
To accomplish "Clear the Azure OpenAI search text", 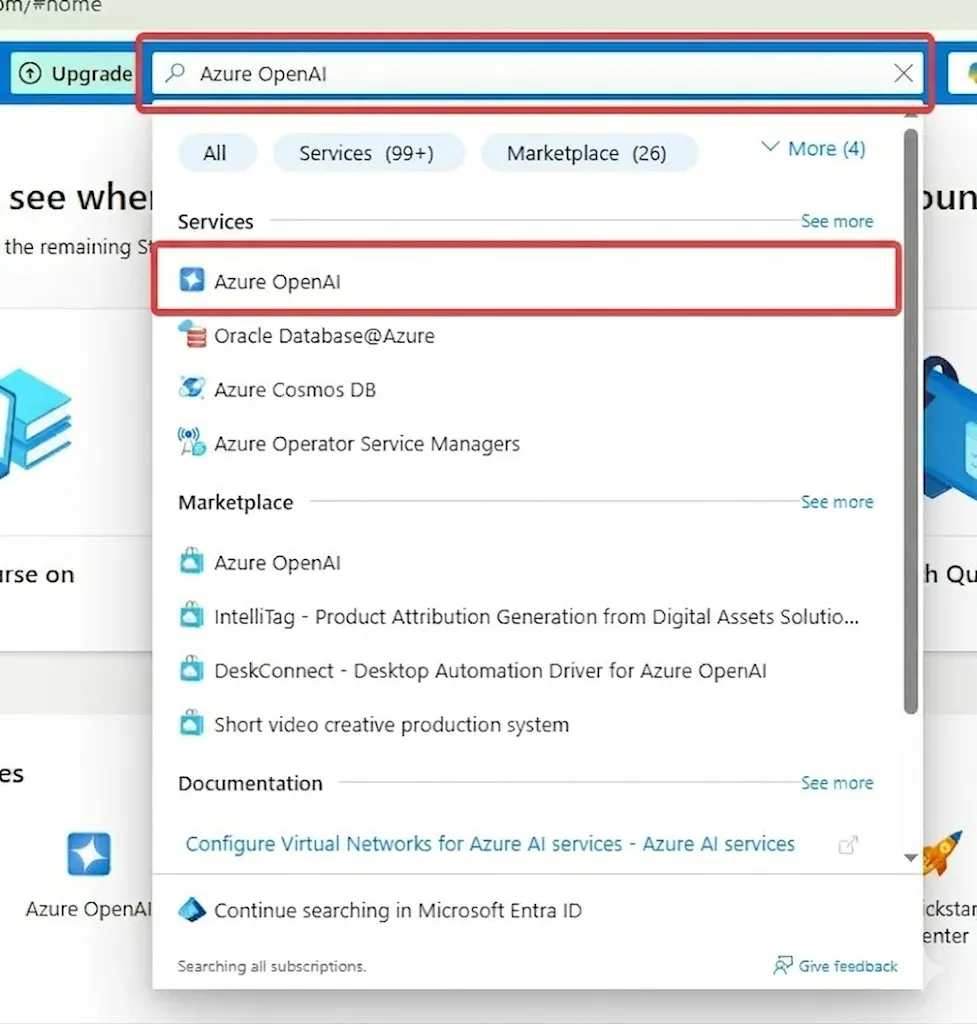I will pyautogui.click(x=903, y=73).
